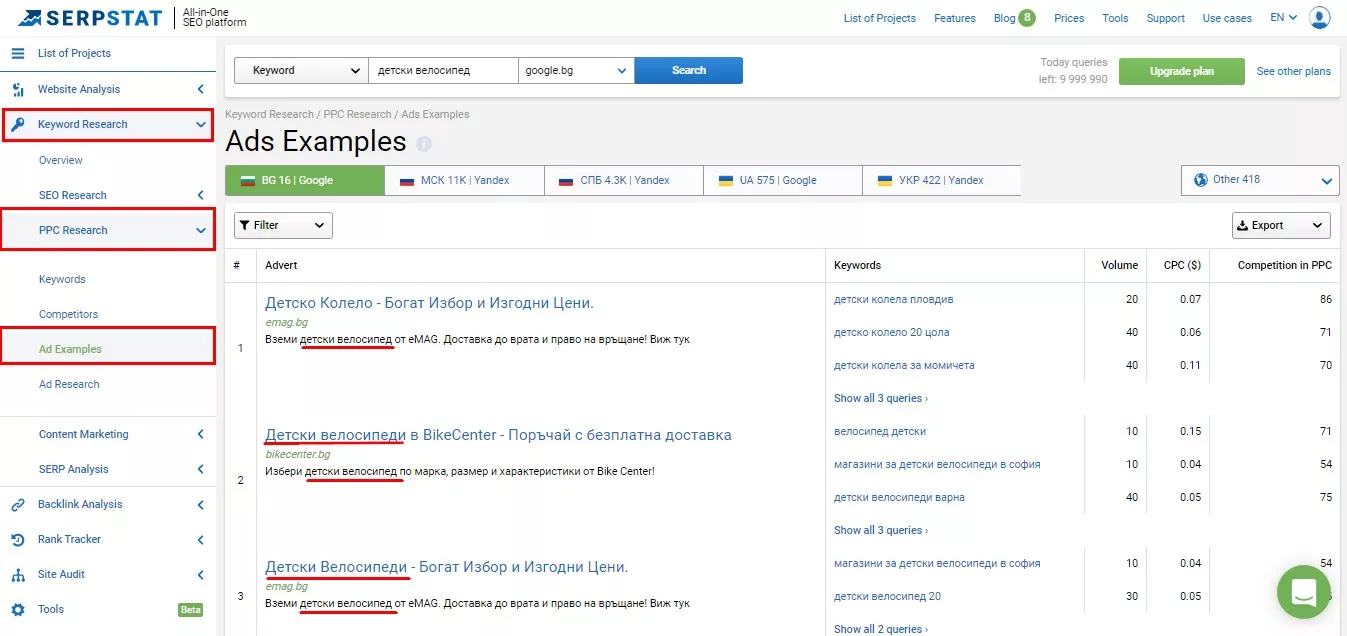This screenshot has width=1347, height=636.
Task: Click the green Upgrade plan button
Action: pyautogui.click(x=1182, y=71)
